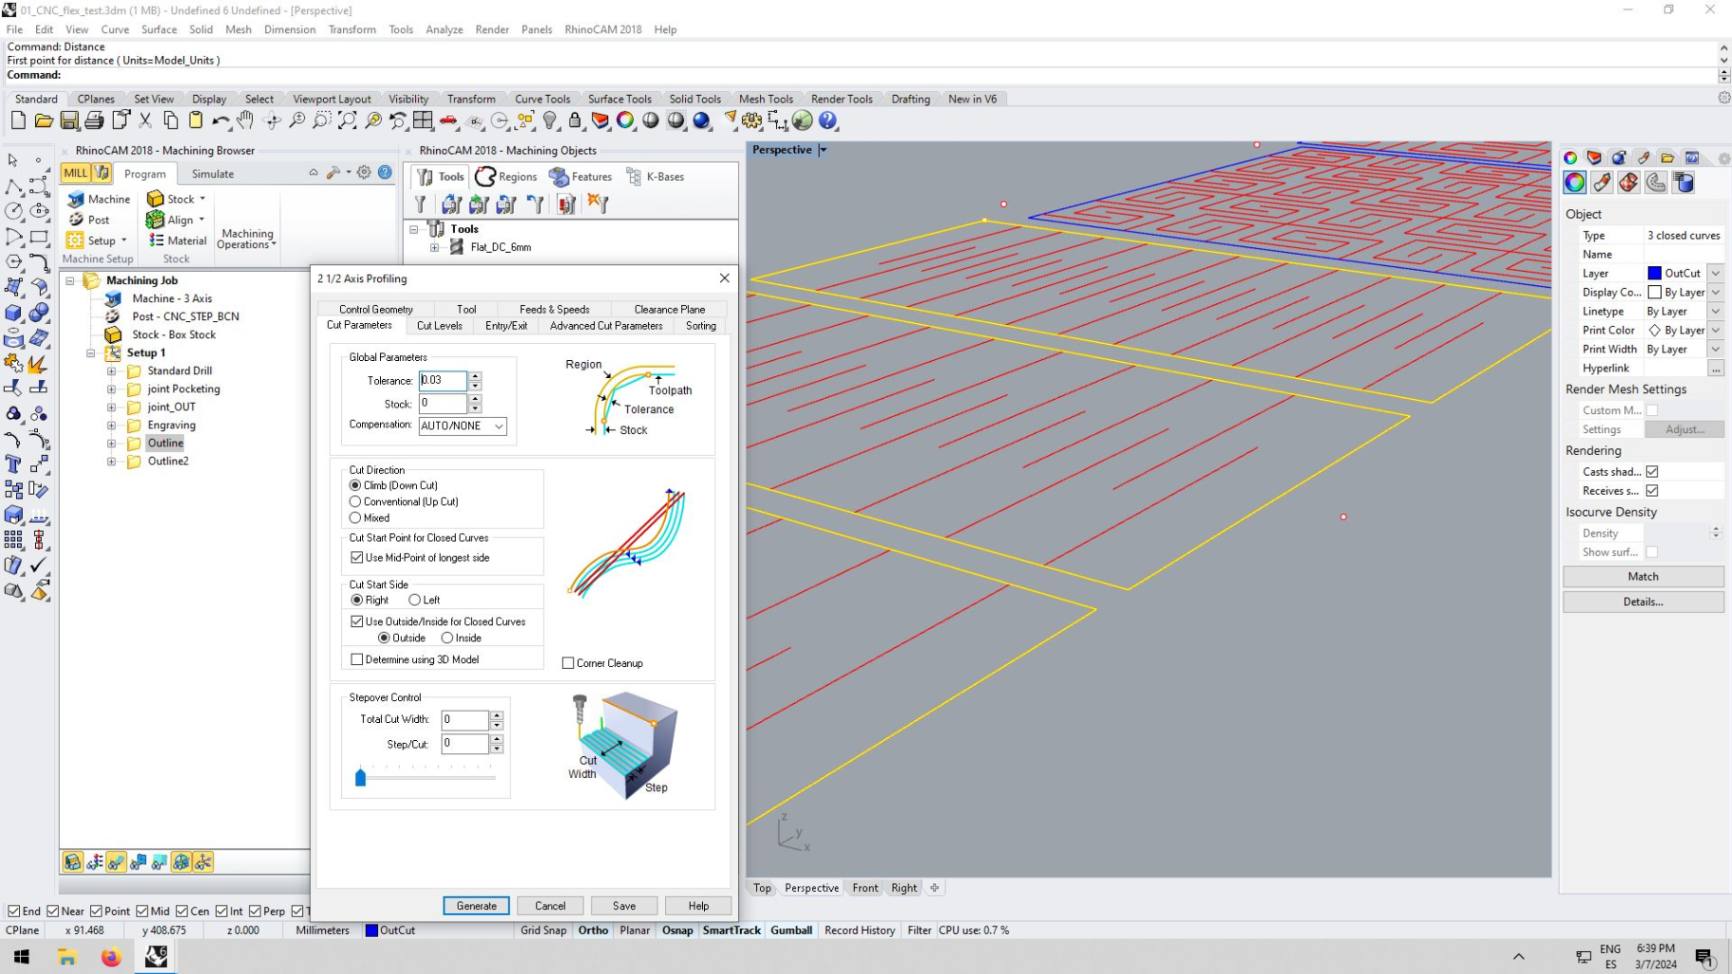
Task: Click the Cut scissors icon
Action: point(145,121)
